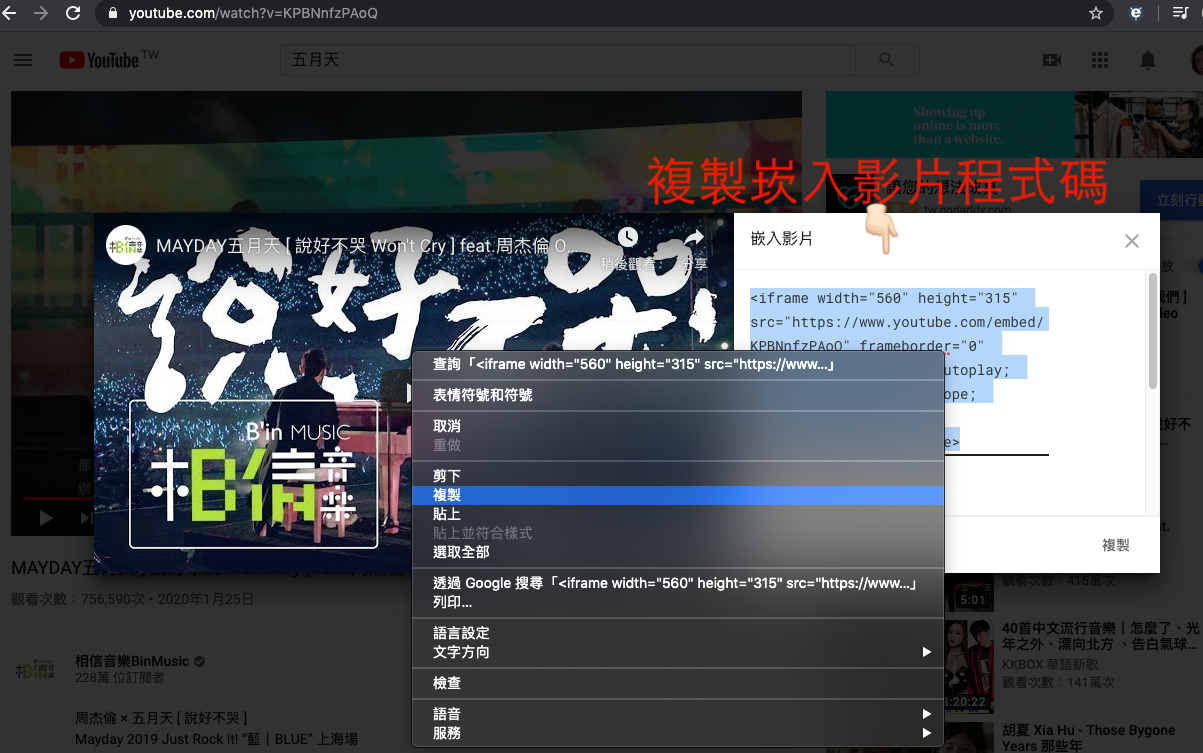Choose 列印... in the context menu
This screenshot has height=753, width=1203.
click(678, 602)
